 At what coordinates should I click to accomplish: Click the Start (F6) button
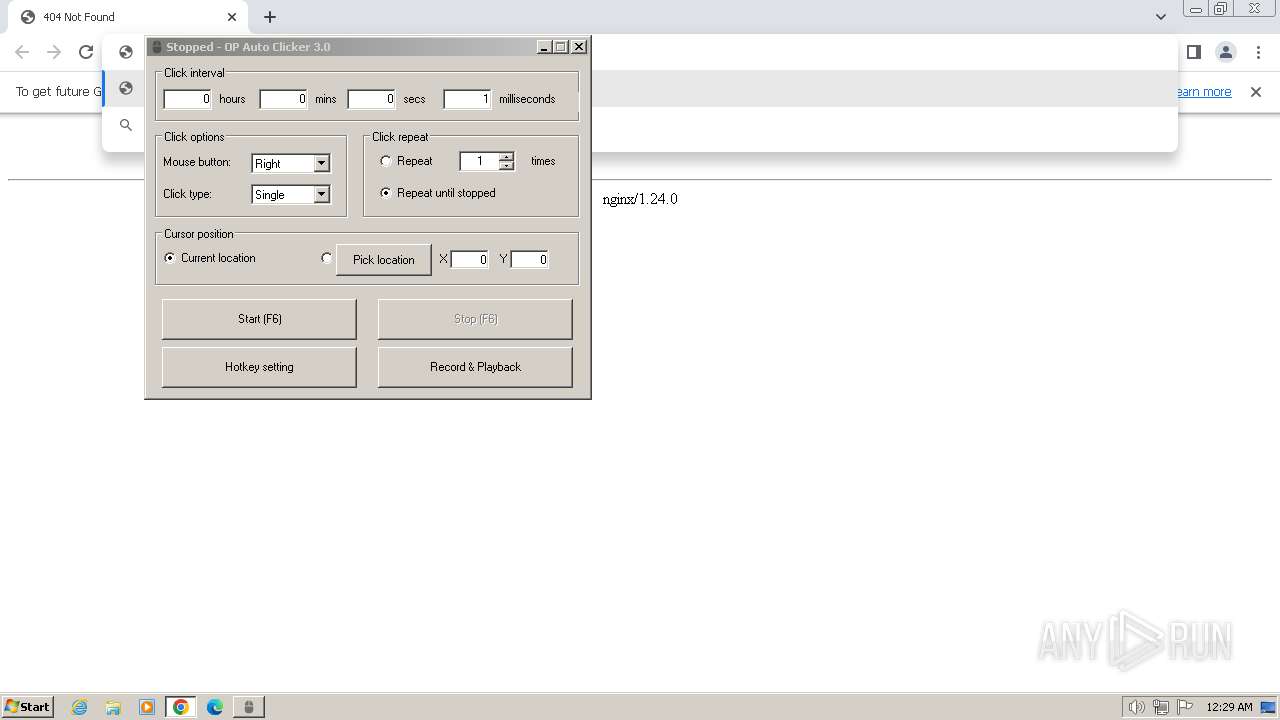[259, 319]
